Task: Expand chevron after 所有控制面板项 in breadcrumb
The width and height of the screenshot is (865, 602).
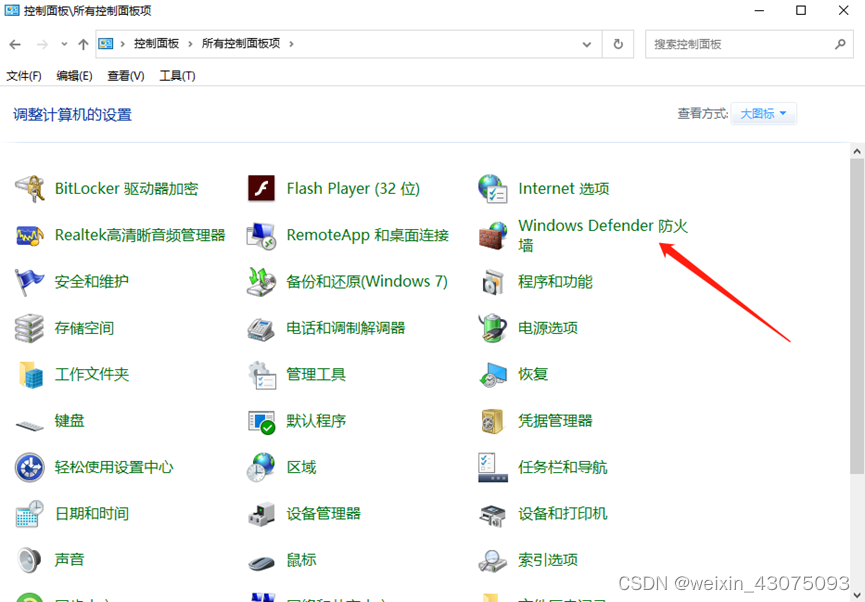Action: (x=291, y=44)
